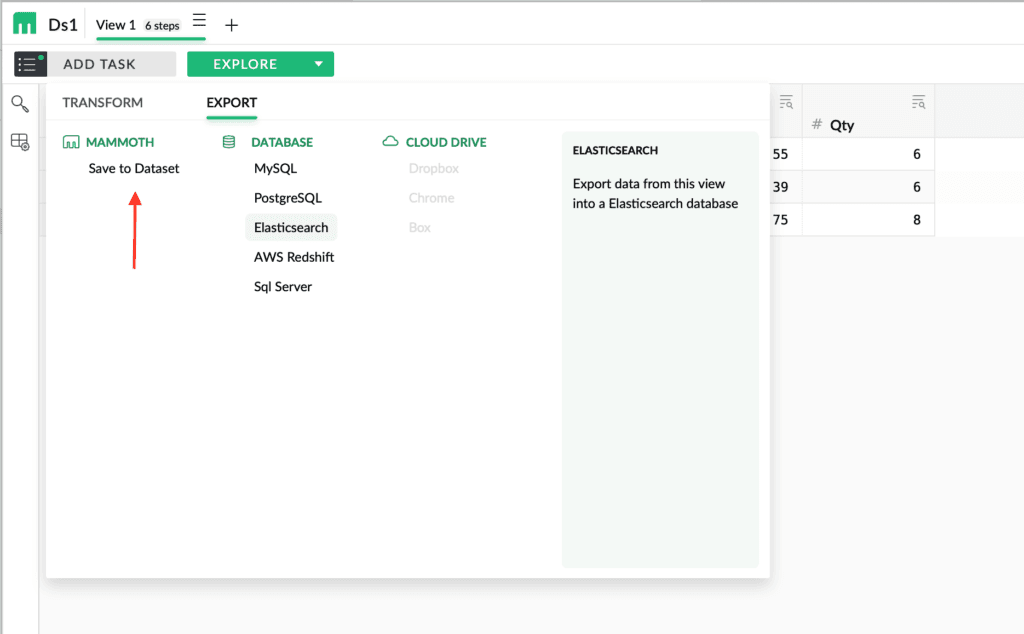Click the Qty cell in row 55
This screenshot has height=634, width=1024.
click(868, 154)
